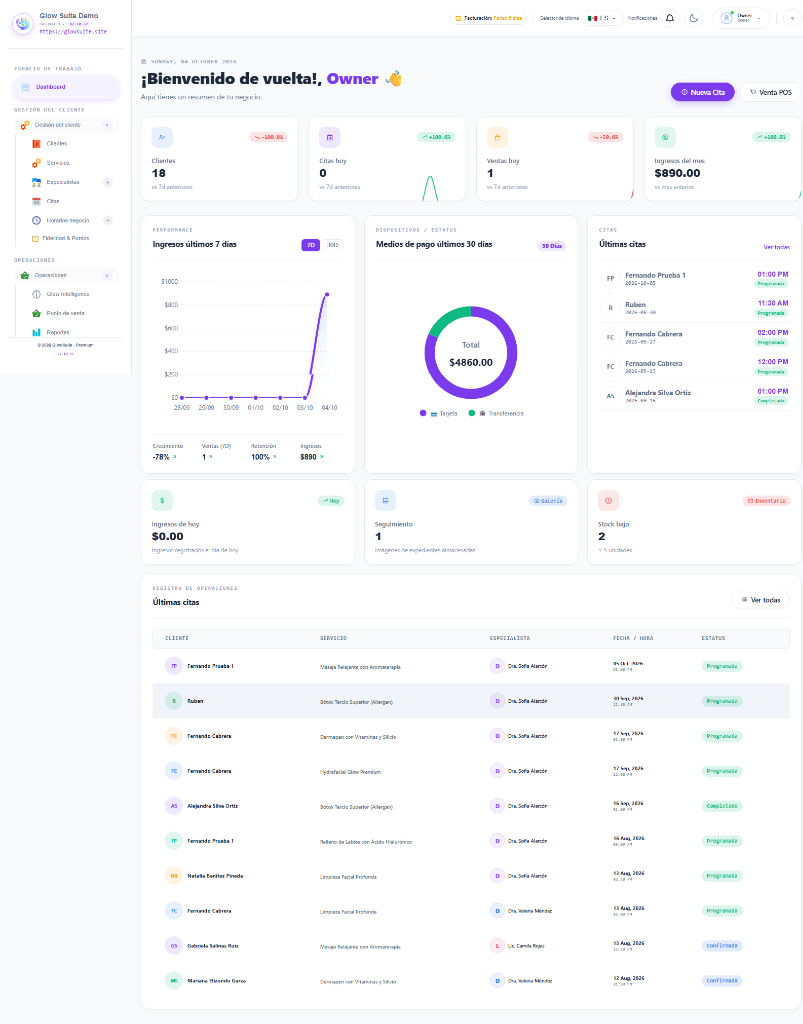Screen dimensions: 803x1024
Task: Click Ver todas button above appointments table
Action: [761, 600]
